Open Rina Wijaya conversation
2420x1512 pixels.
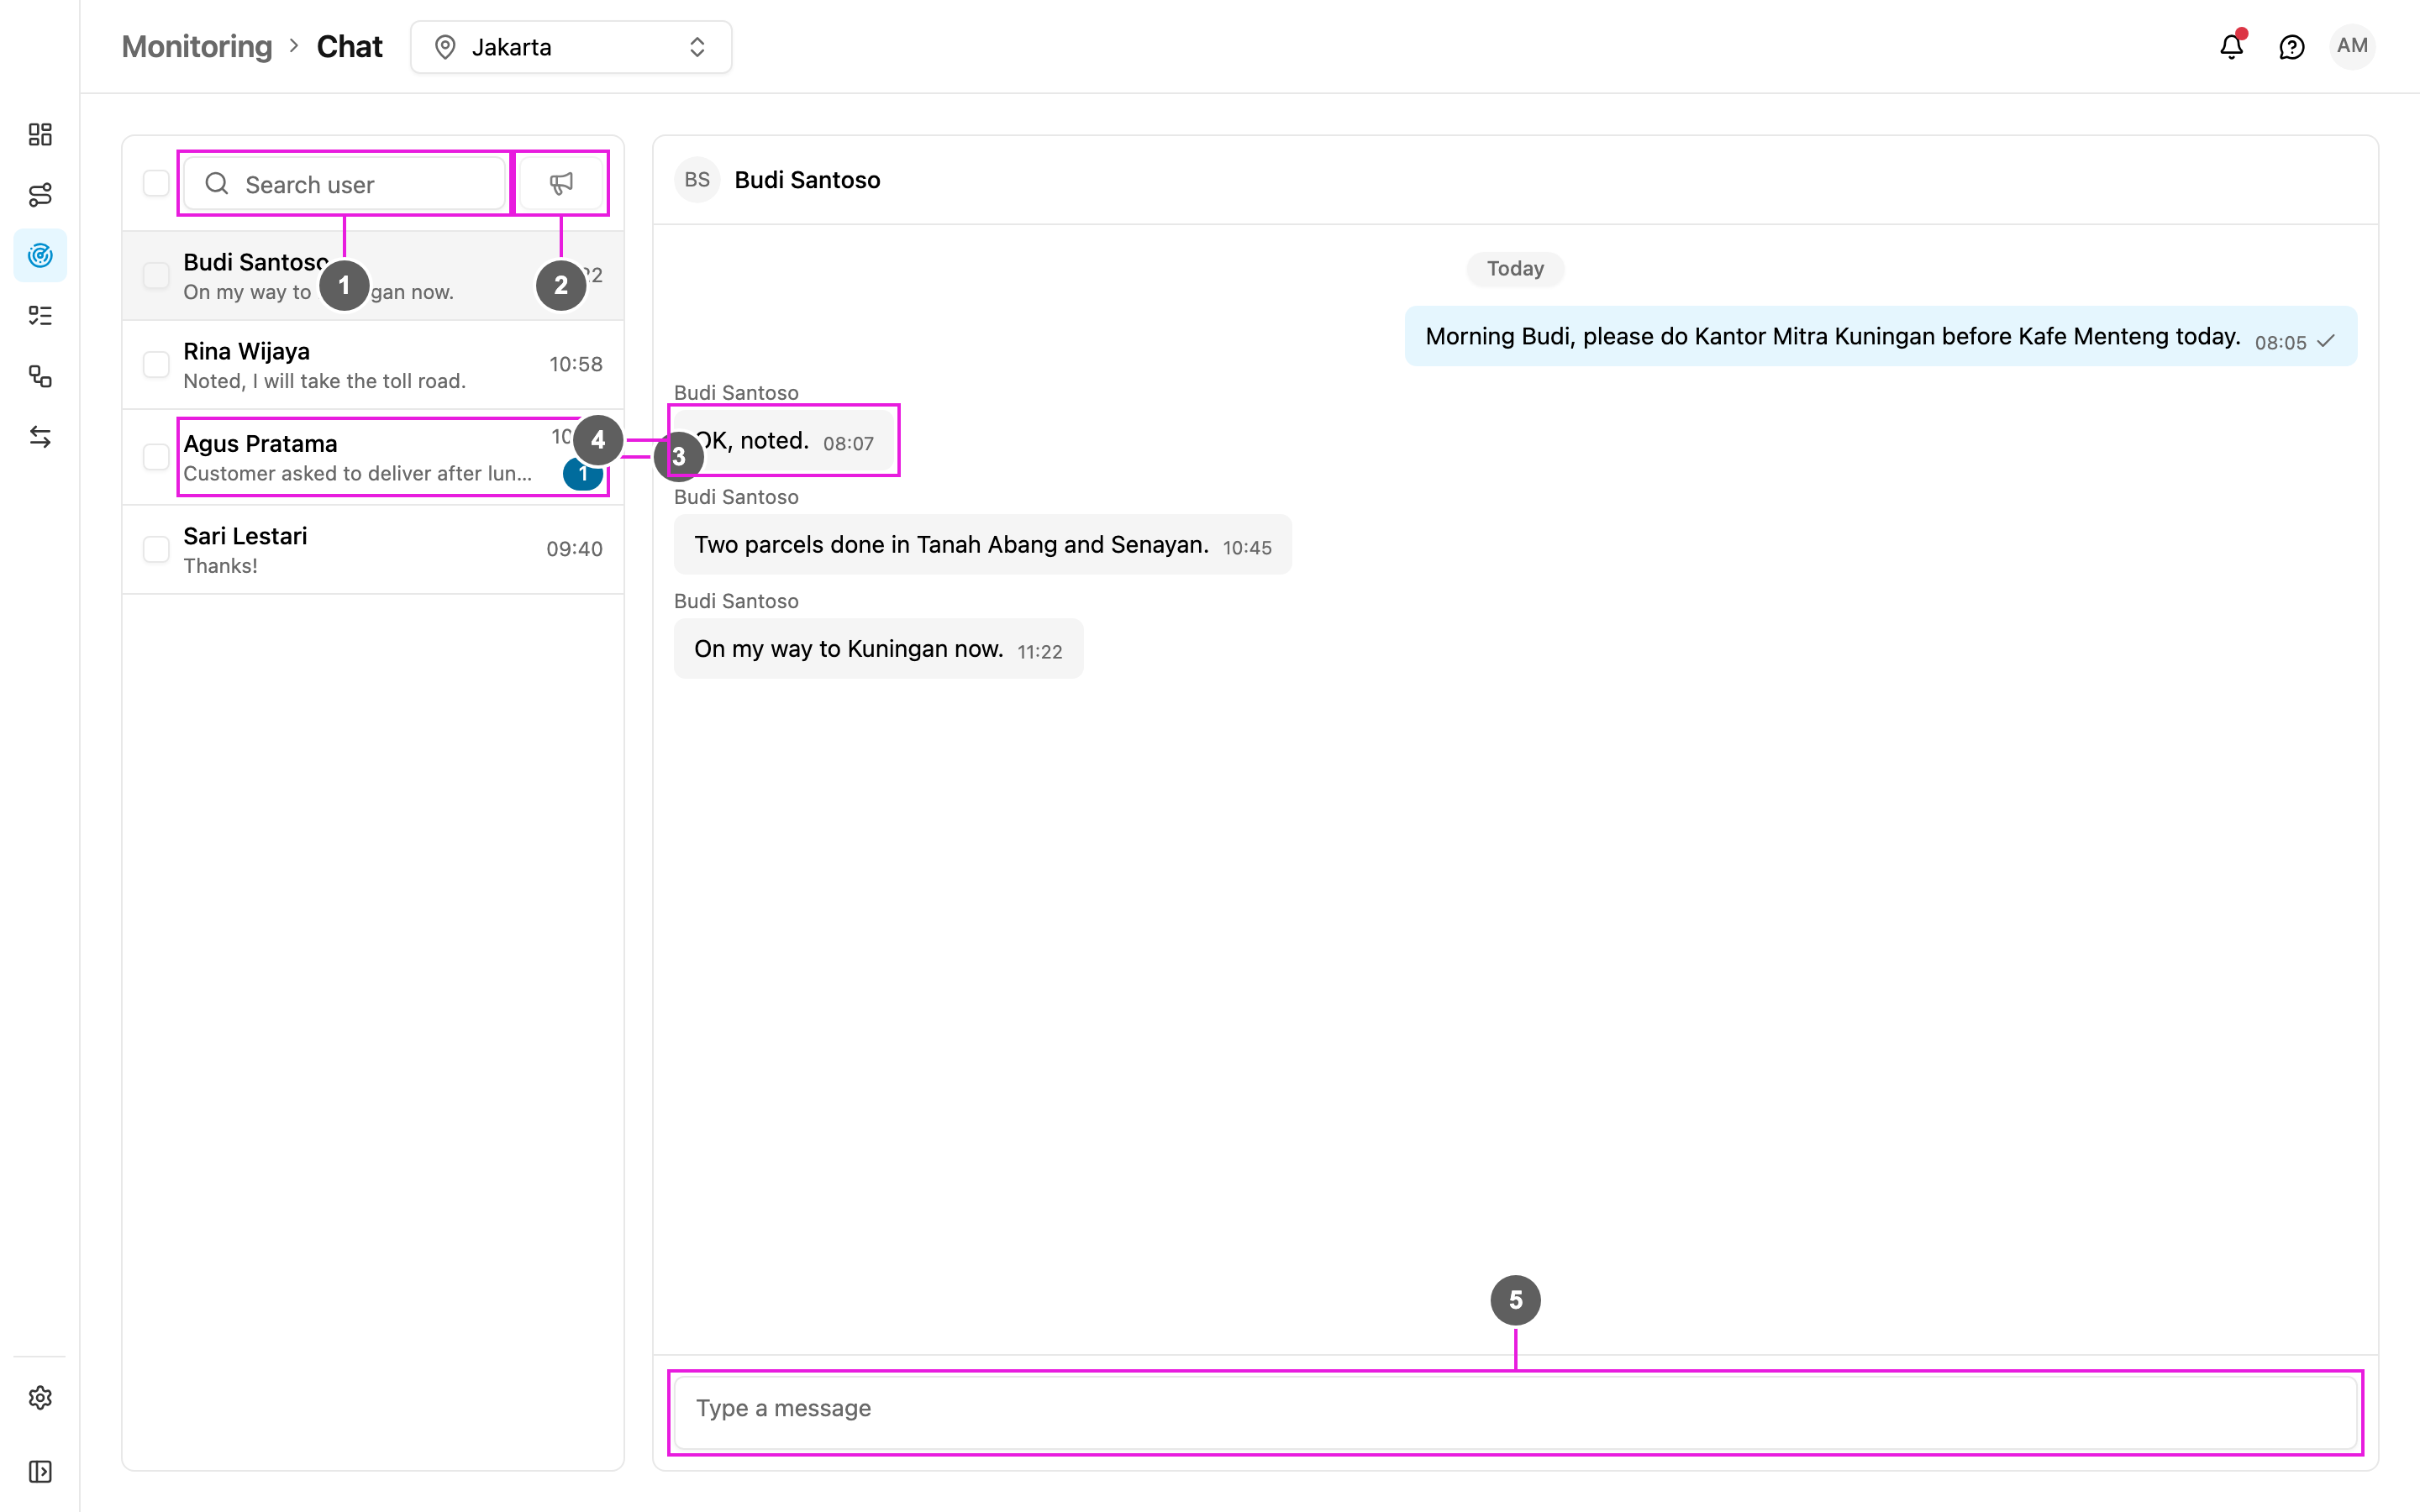point(373,365)
